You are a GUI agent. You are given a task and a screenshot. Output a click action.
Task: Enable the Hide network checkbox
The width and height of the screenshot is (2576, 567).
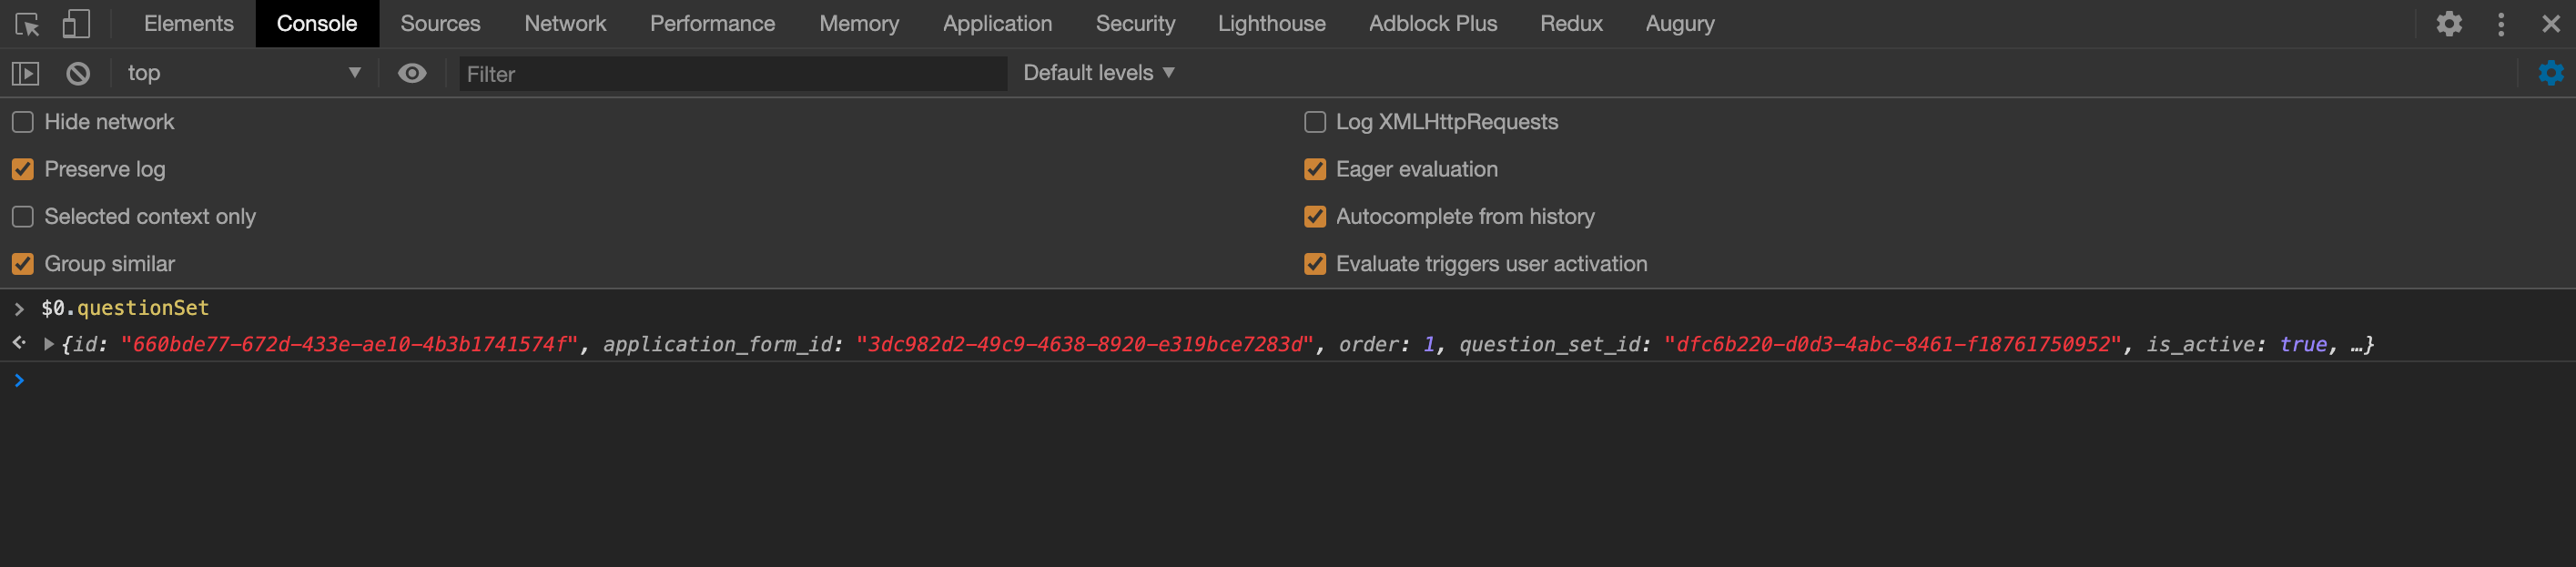(x=23, y=122)
